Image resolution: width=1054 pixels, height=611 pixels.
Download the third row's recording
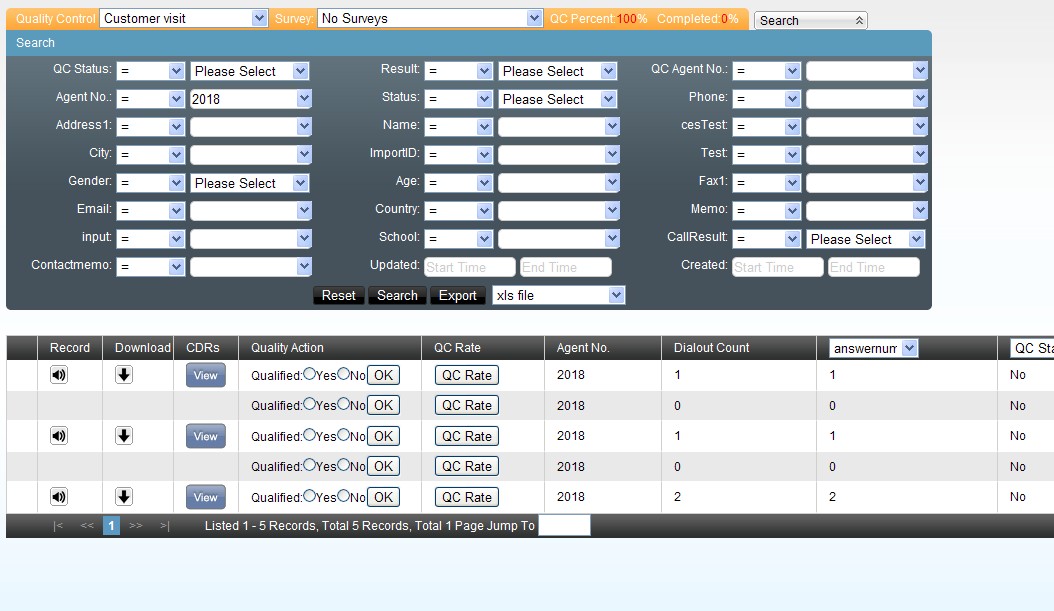pos(124,436)
